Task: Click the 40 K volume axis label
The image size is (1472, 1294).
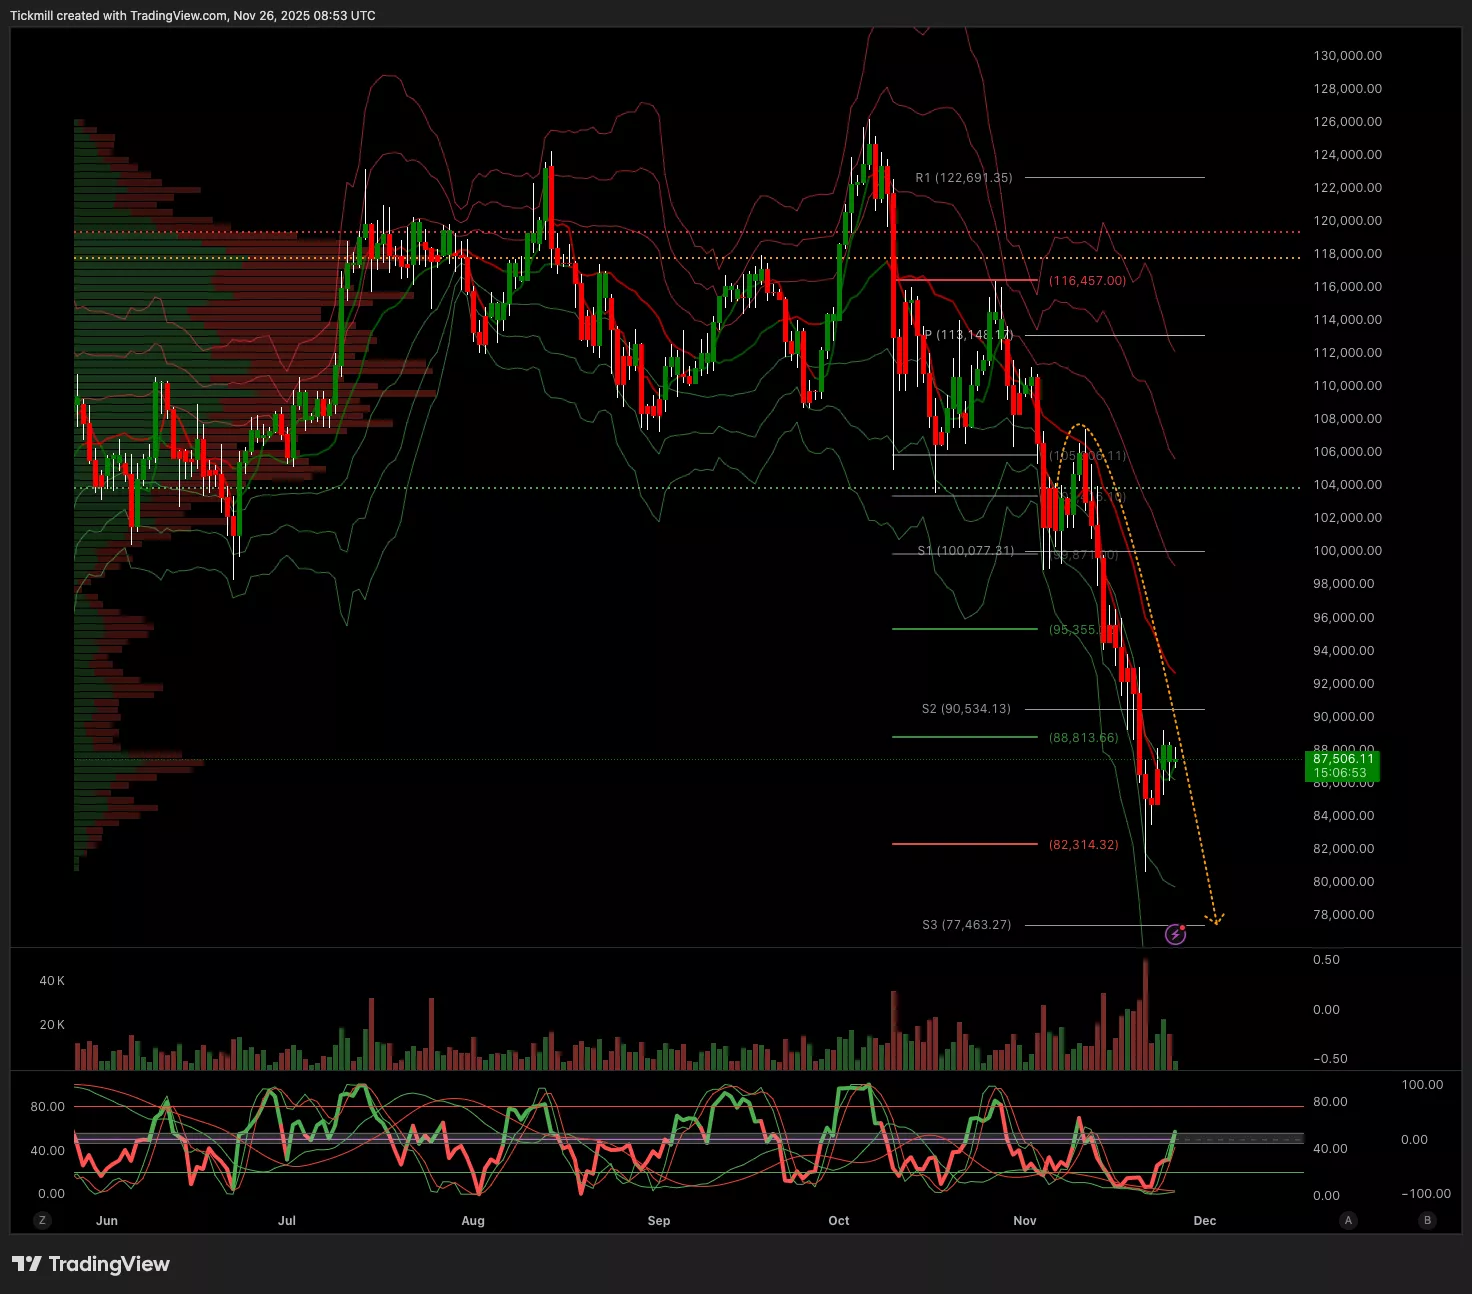Action: [52, 981]
